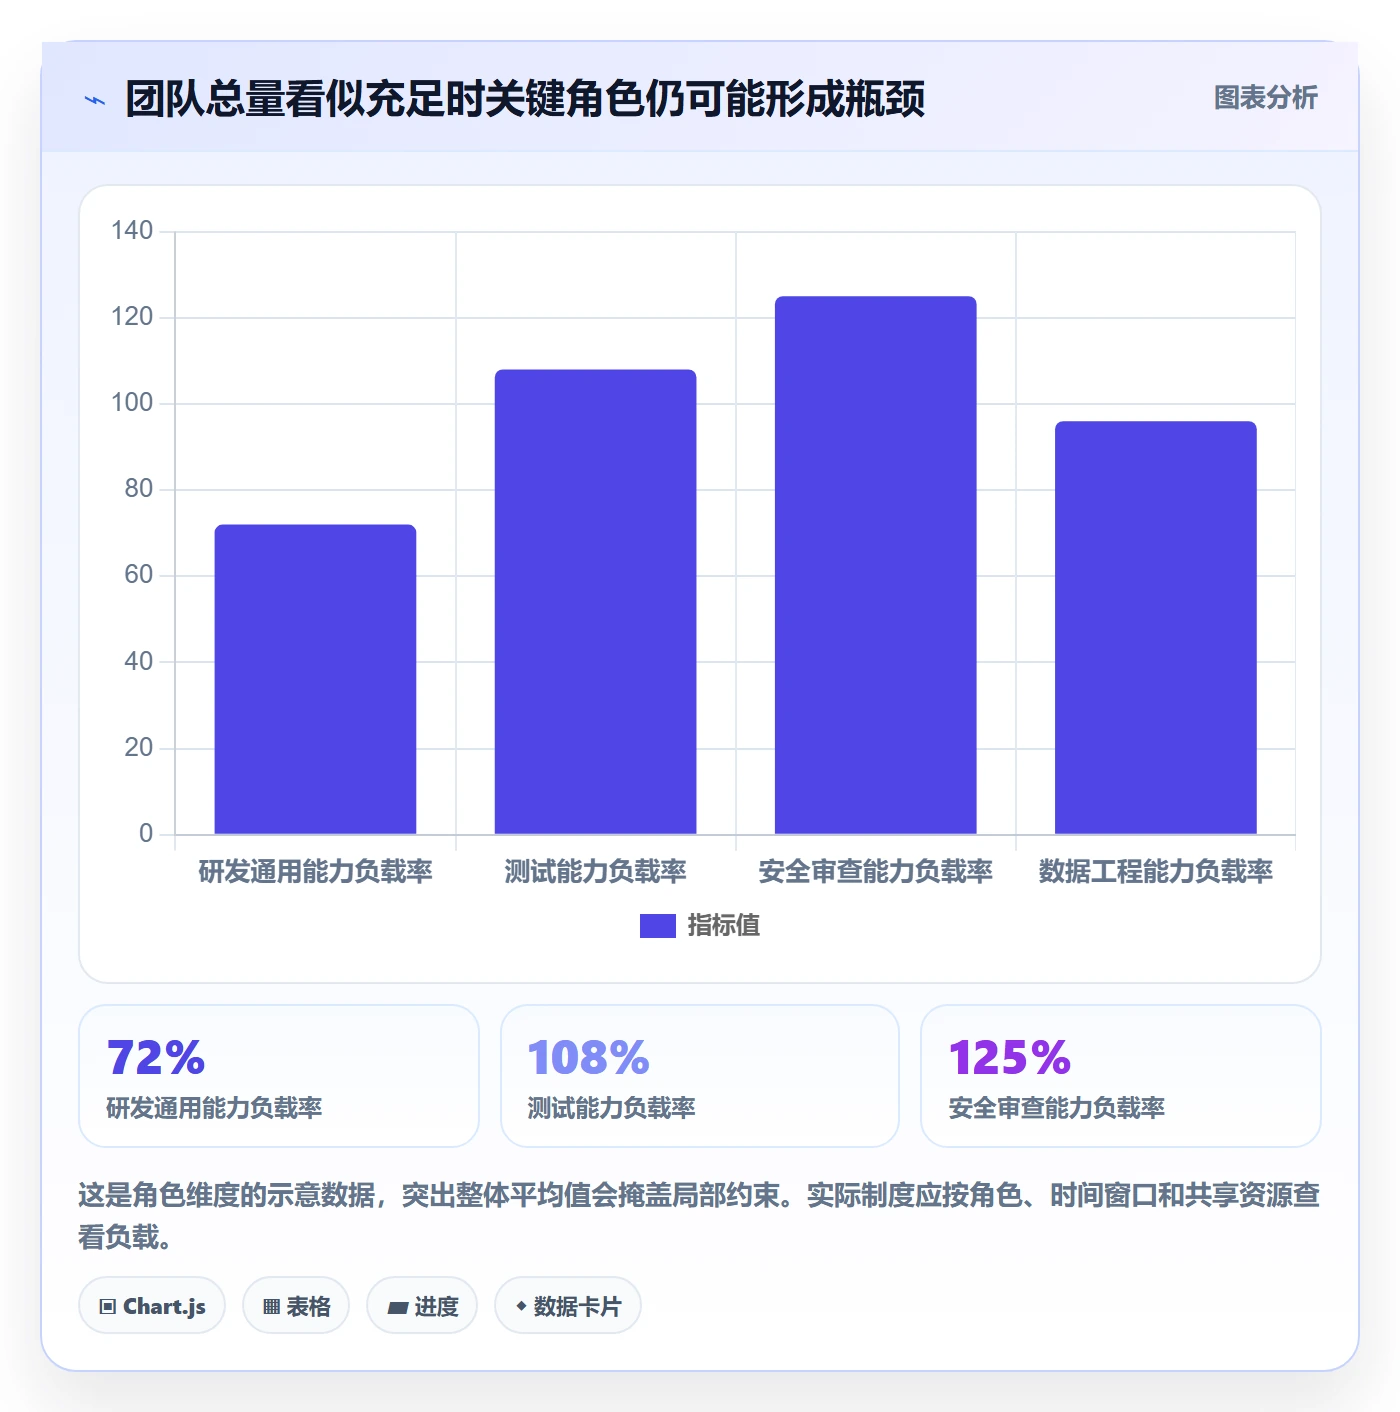Open the 125% data card
The image size is (1400, 1412).
[x=1121, y=1076]
